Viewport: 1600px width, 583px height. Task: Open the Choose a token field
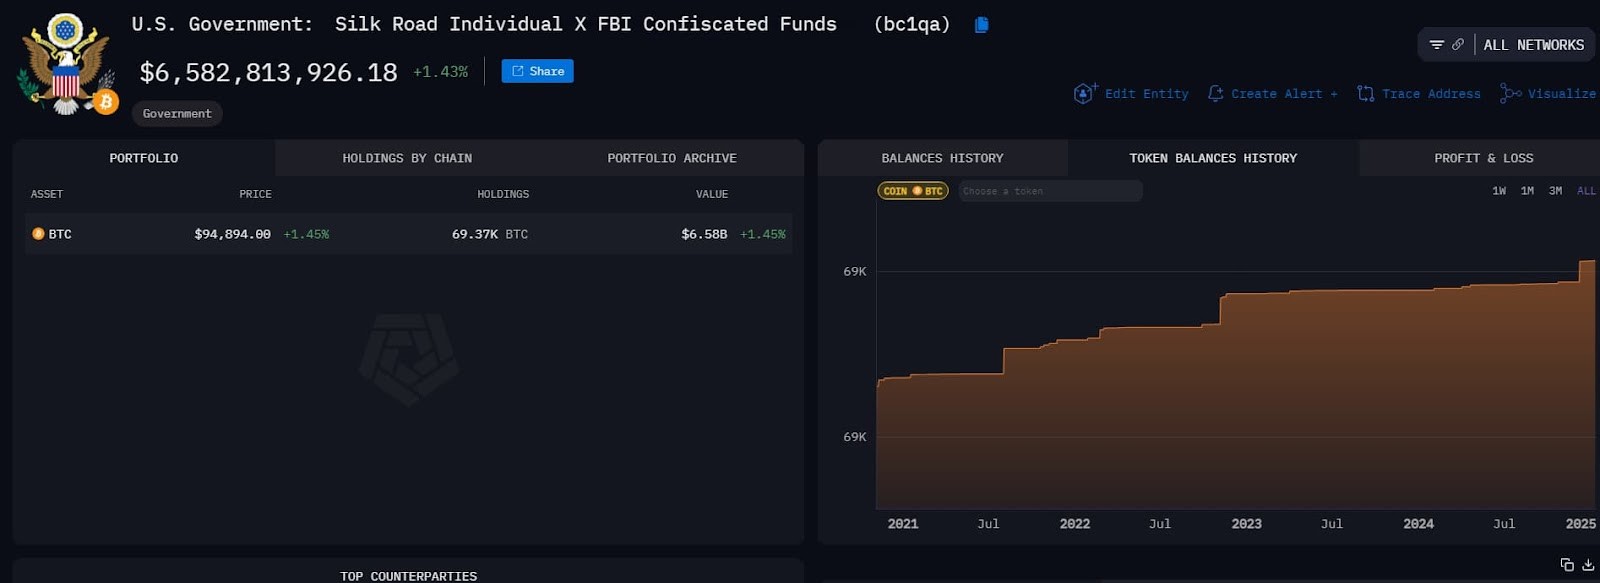pos(1050,191)
